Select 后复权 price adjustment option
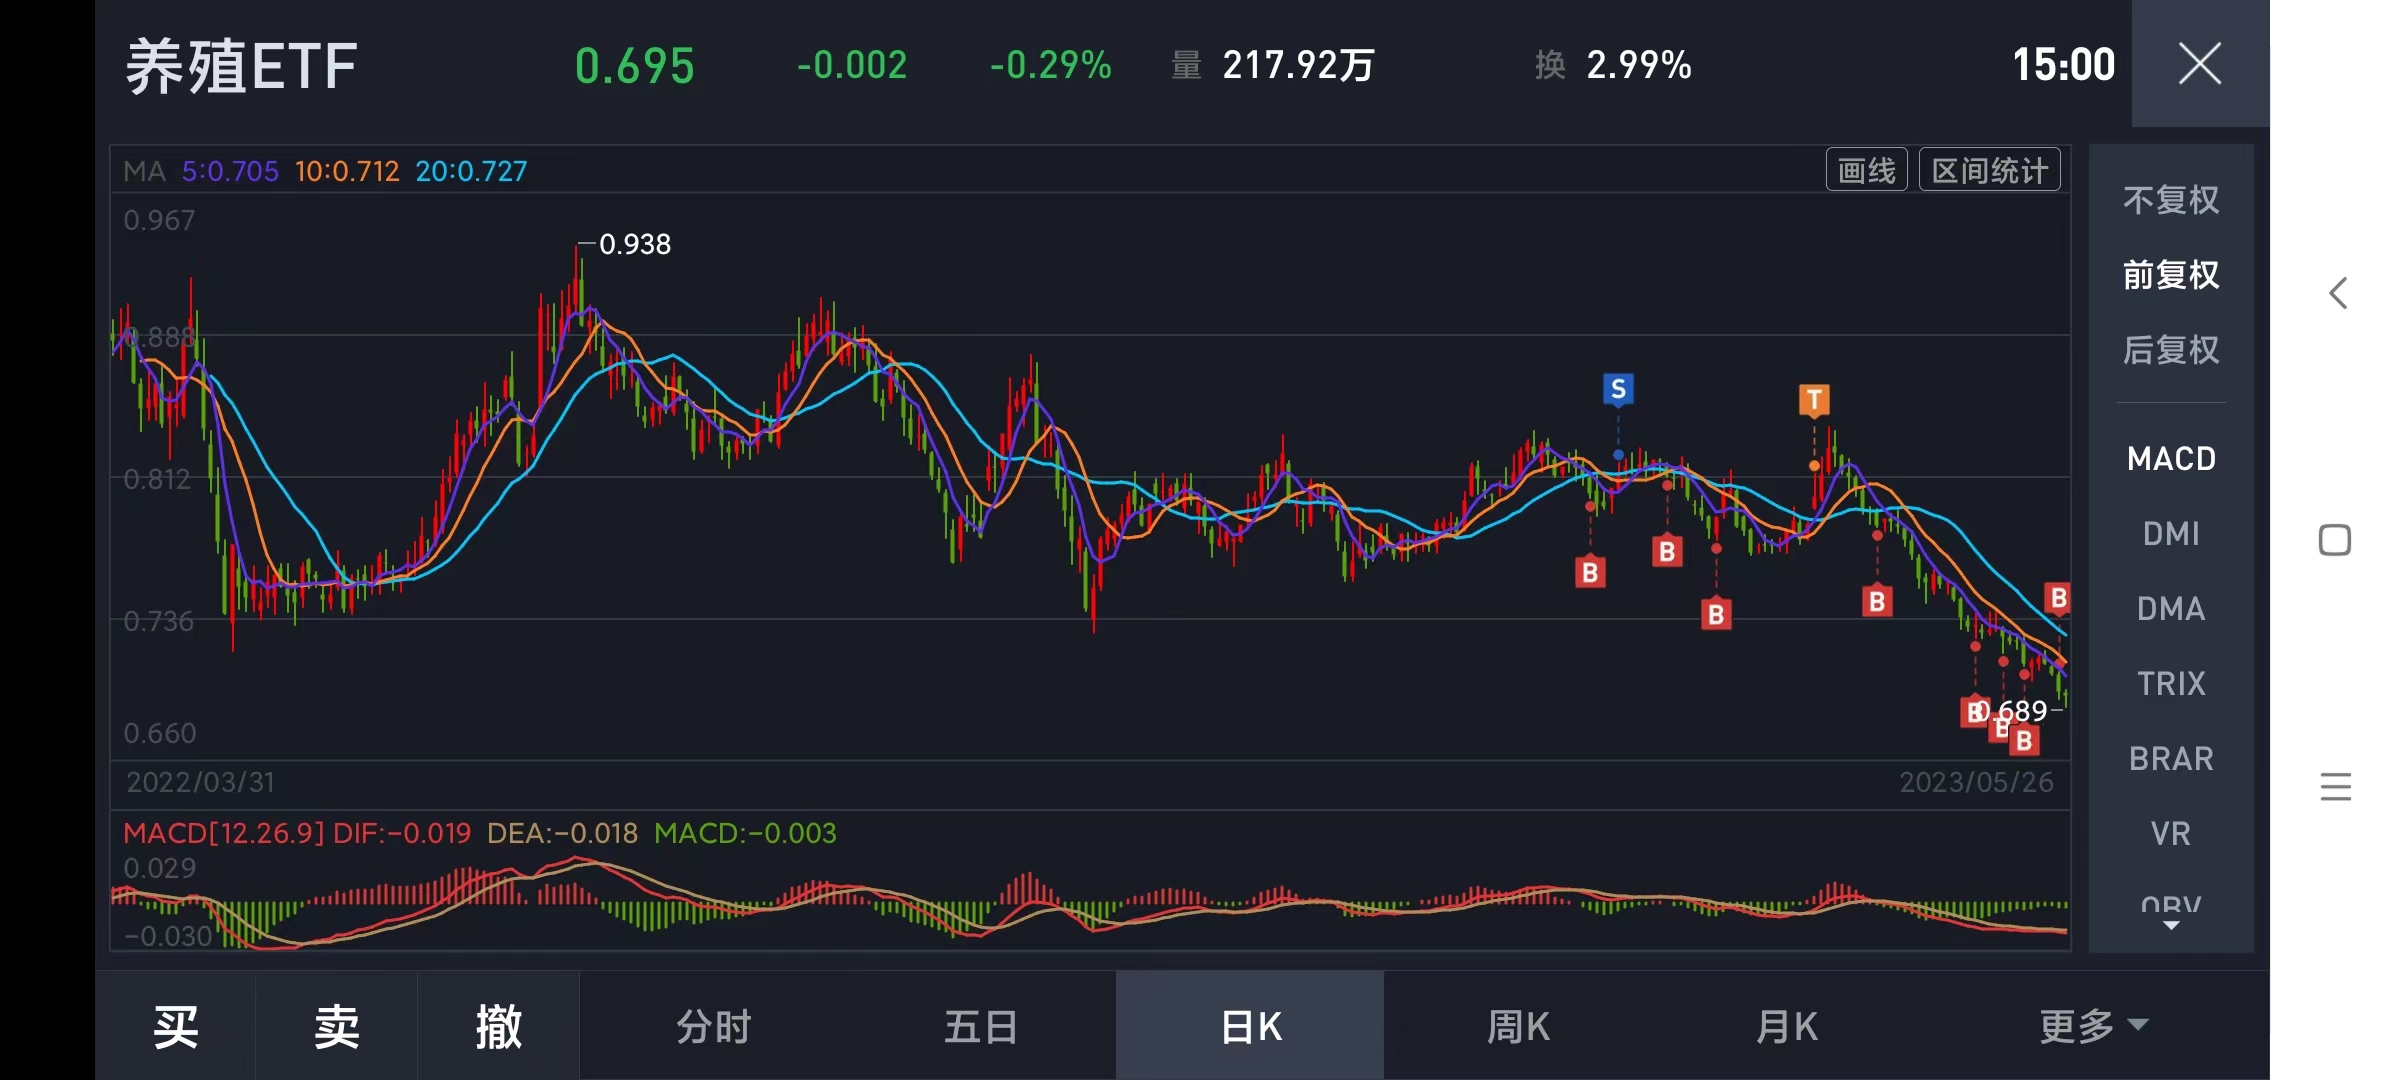 click(2170, 350)
